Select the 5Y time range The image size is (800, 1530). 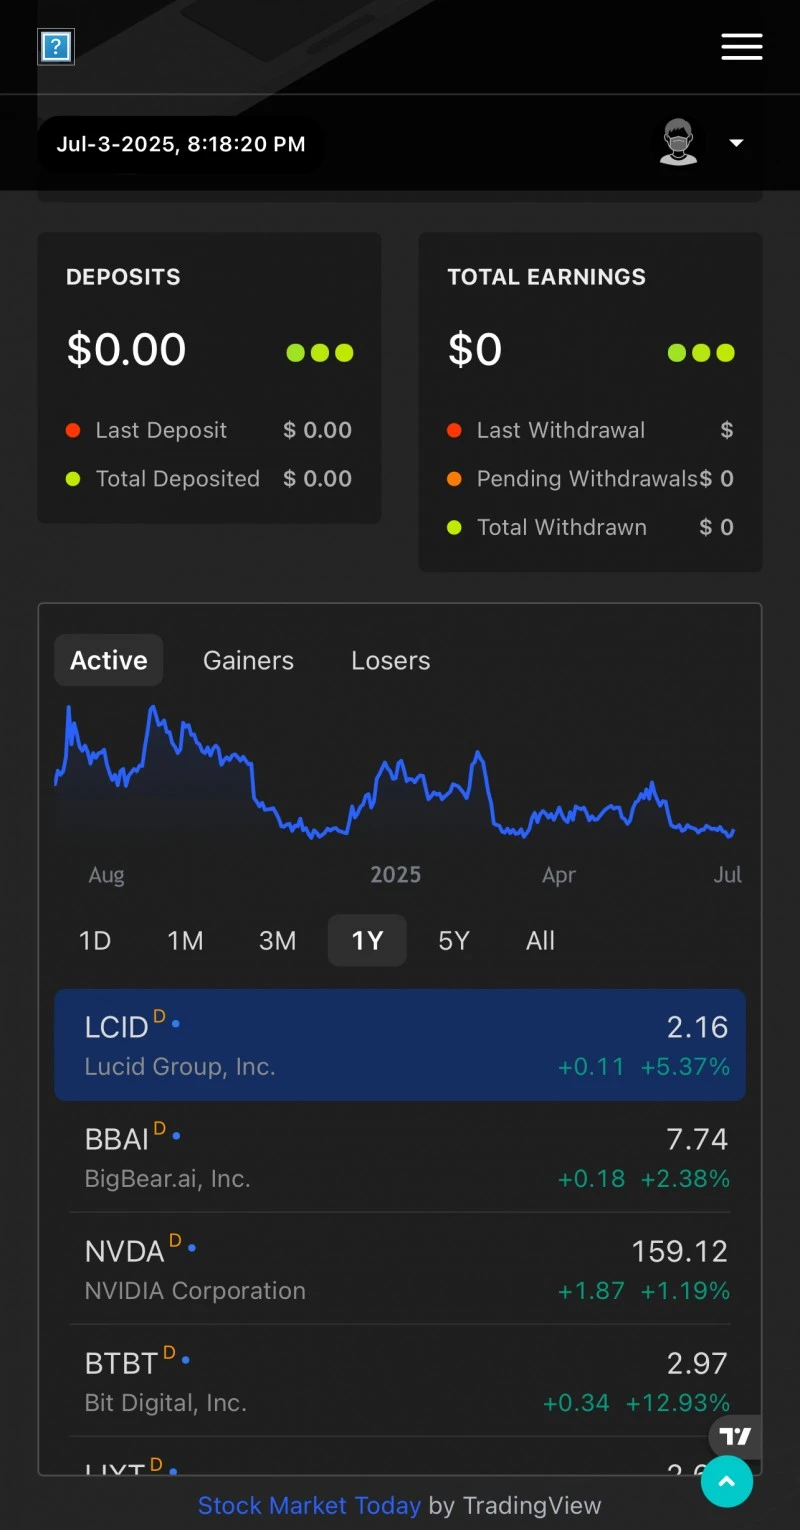[x=454, y=940]
